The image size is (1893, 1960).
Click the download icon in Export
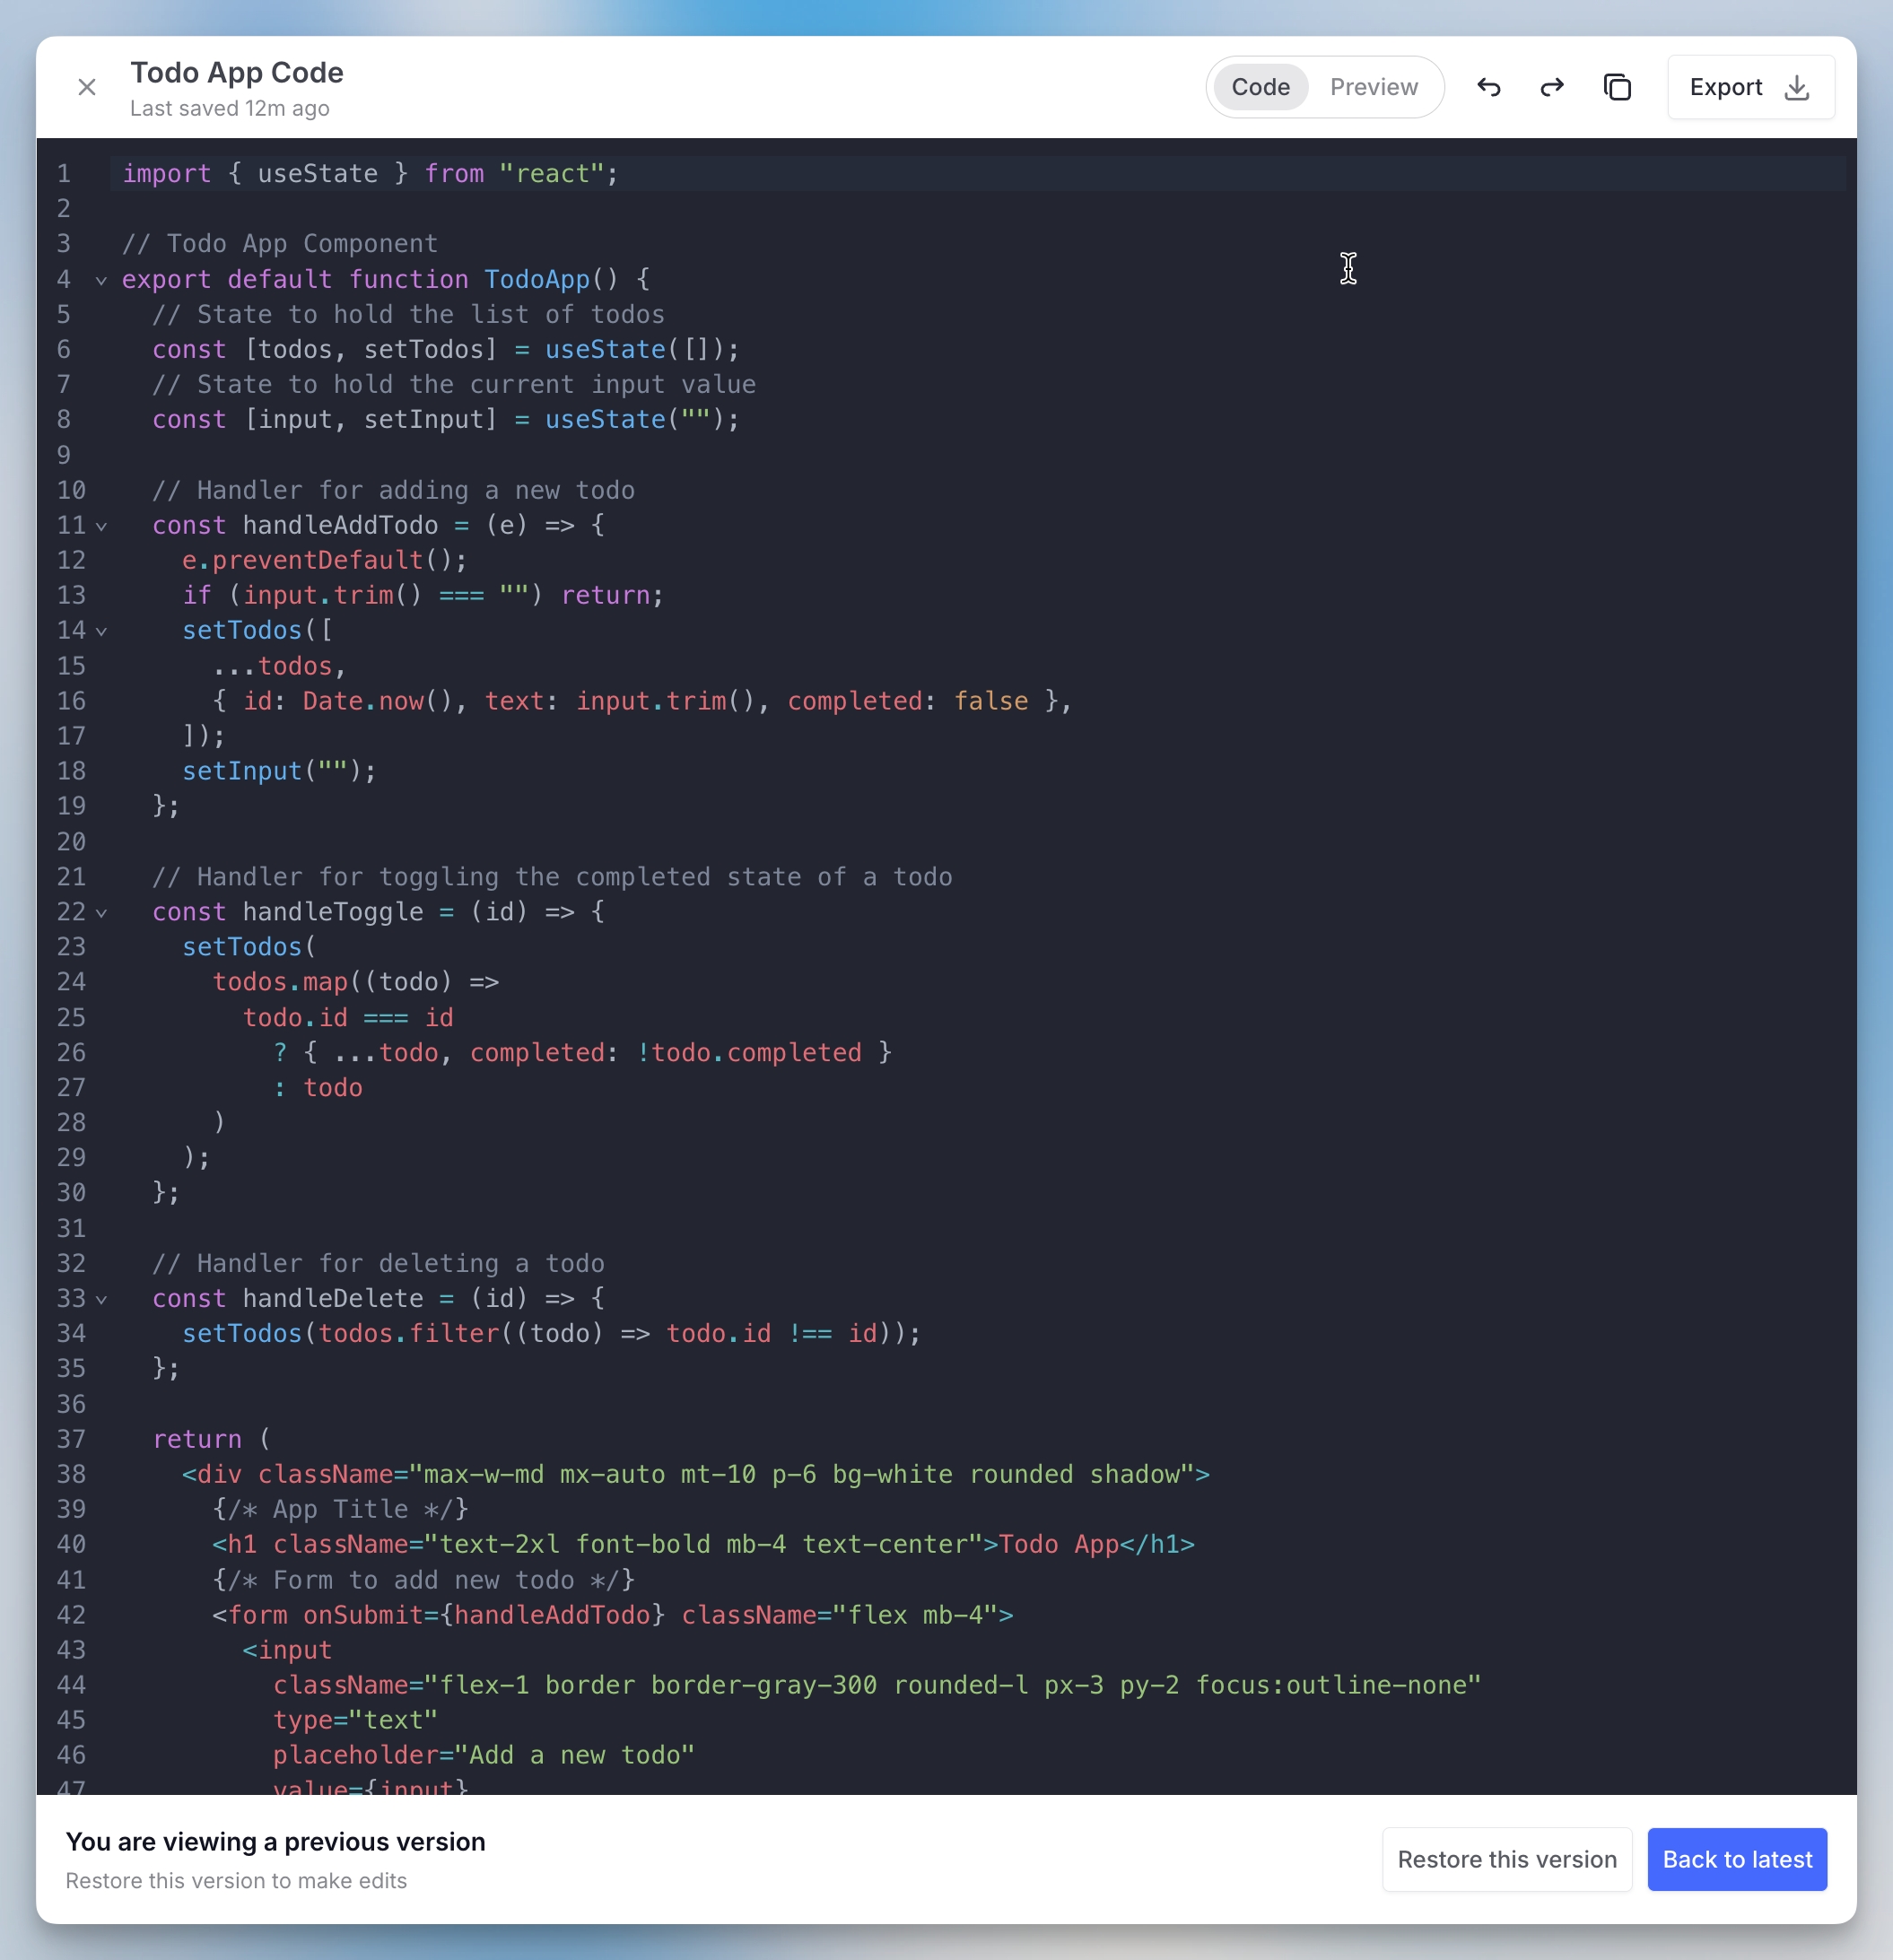click(x=1797, y=87)
